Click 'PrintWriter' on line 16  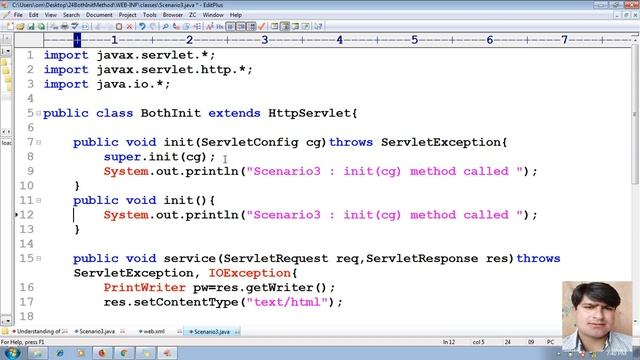(x=144, y=287)
